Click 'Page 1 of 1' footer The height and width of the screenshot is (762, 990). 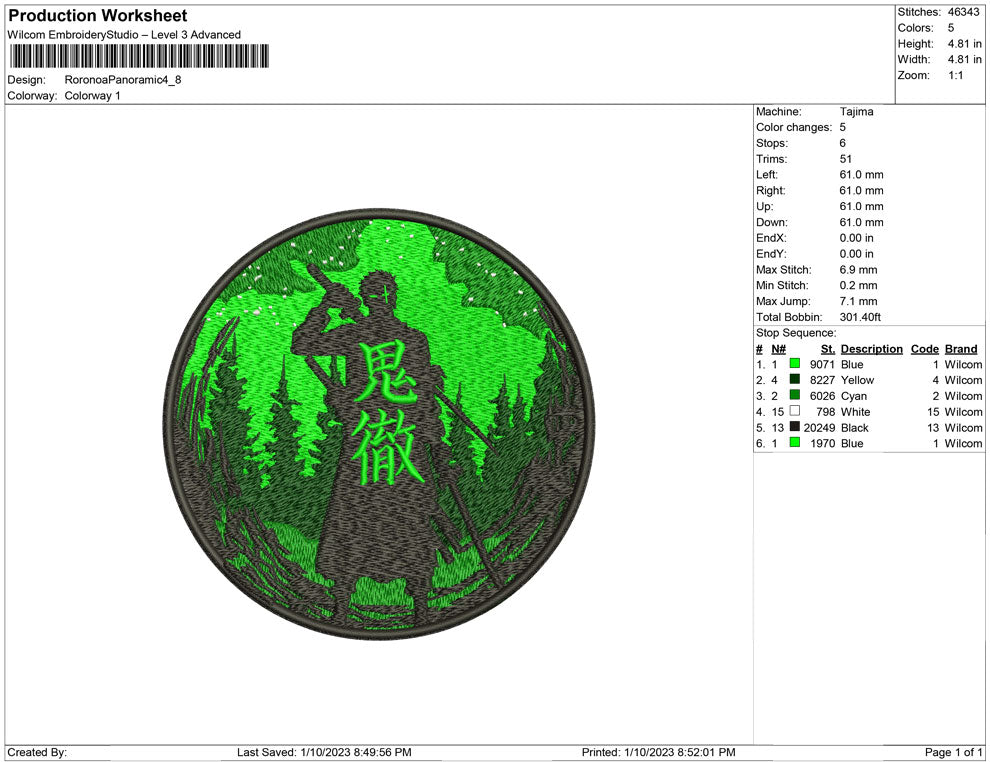click(953, 752)
